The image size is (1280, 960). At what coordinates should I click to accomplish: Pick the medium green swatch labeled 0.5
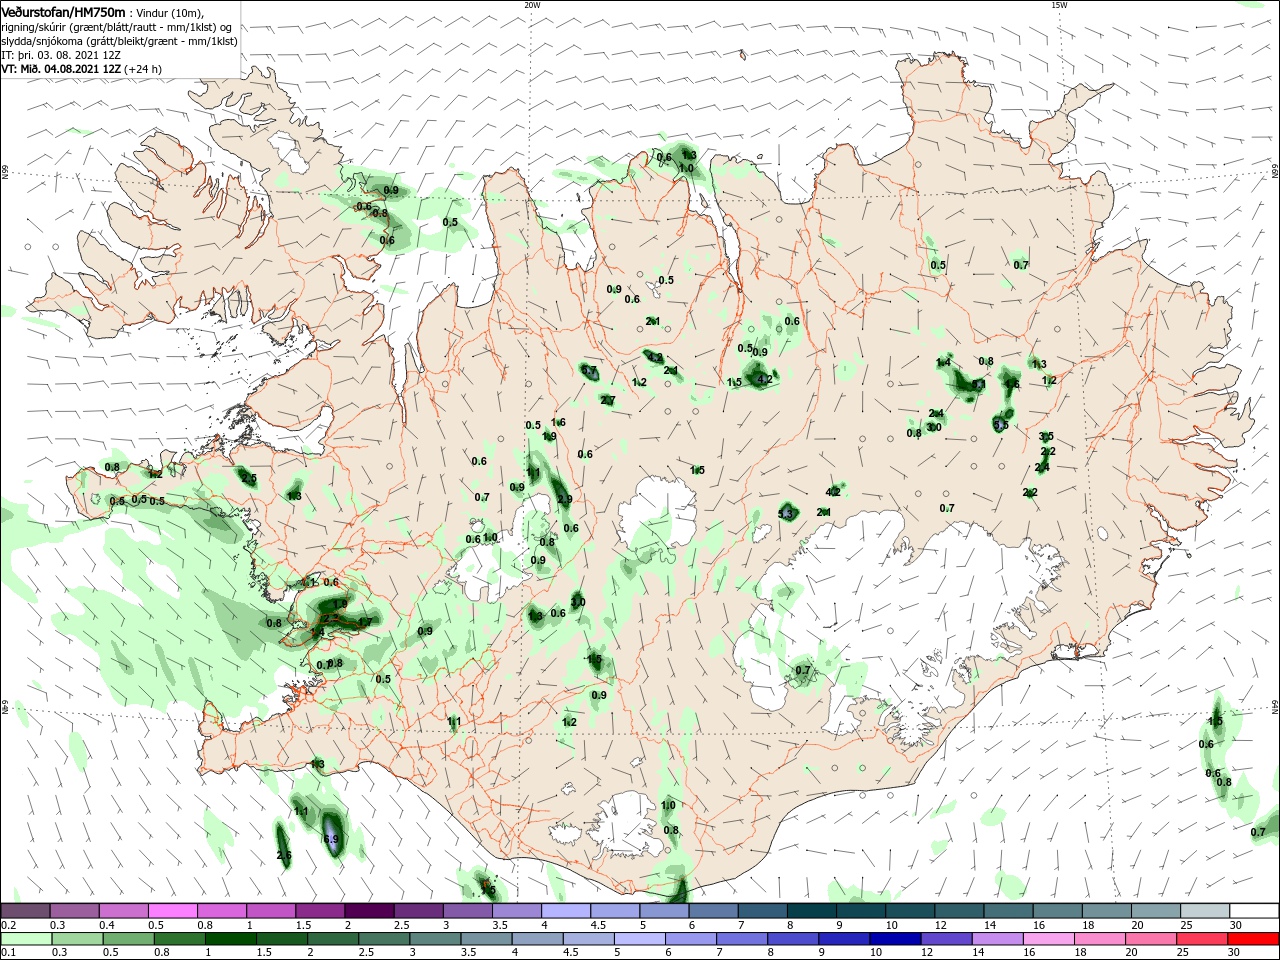coord(128,939)
